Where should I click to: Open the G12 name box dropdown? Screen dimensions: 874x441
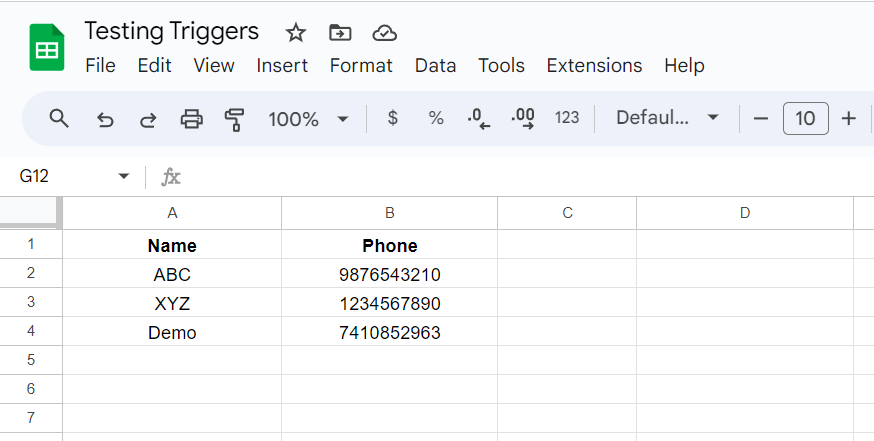(124, 176)
